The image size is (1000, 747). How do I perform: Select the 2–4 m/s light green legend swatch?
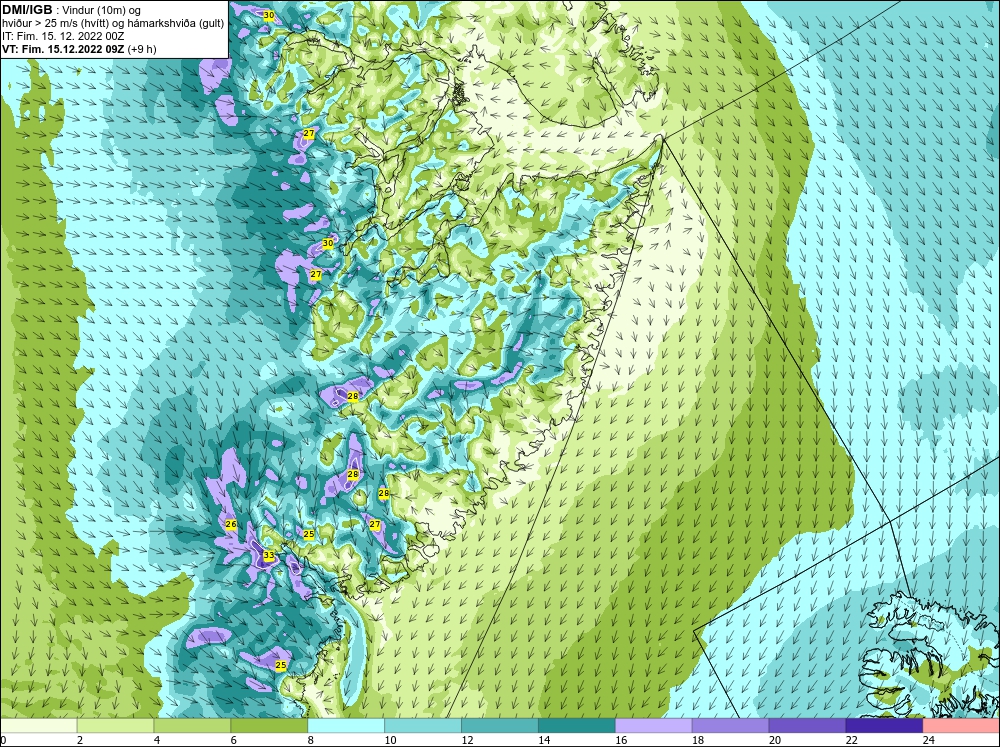[x=115, y=726]
